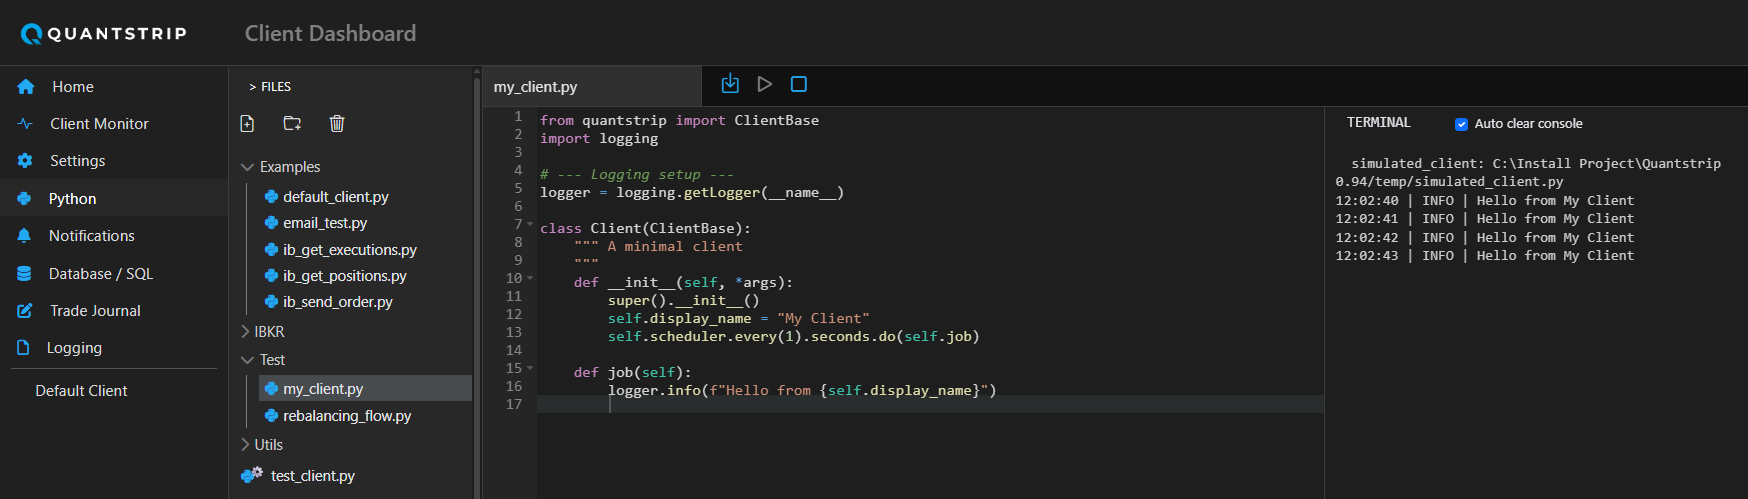Open ib_get_executions.py file
Screen dimensions: 1748x499
point(349,250)
